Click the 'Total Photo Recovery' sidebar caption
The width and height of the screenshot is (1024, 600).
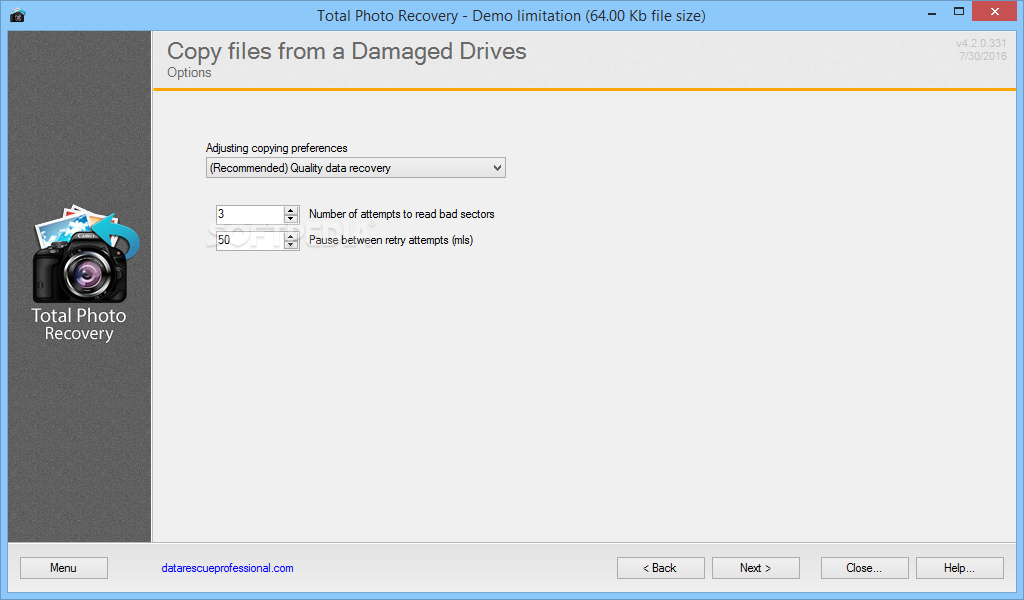coord(79,324)
